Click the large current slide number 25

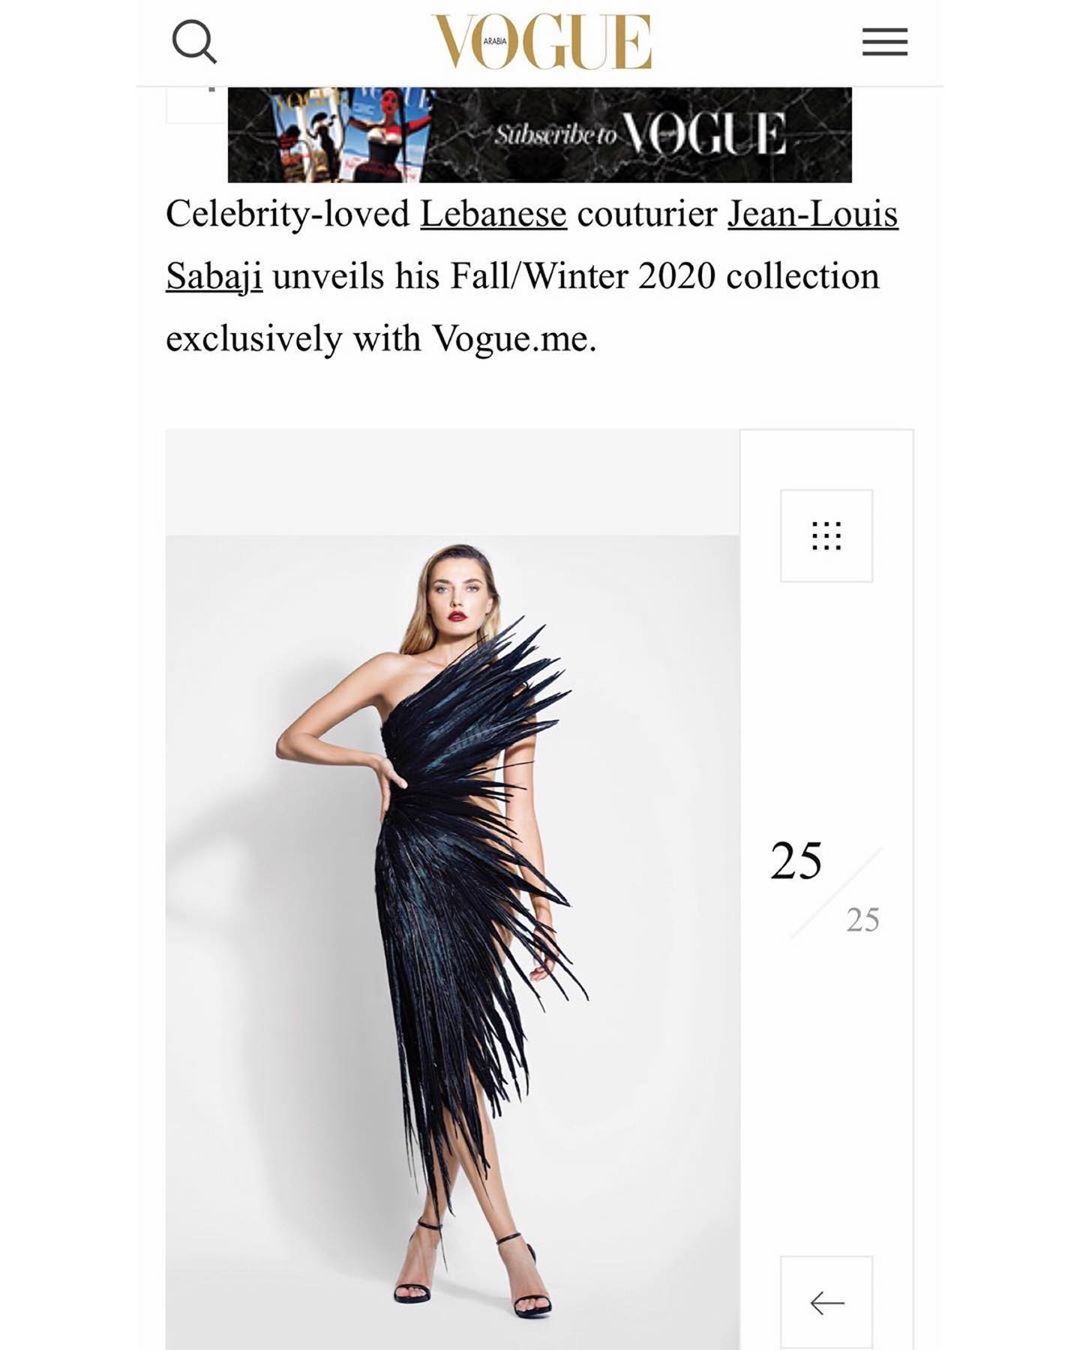pos(796,861)
